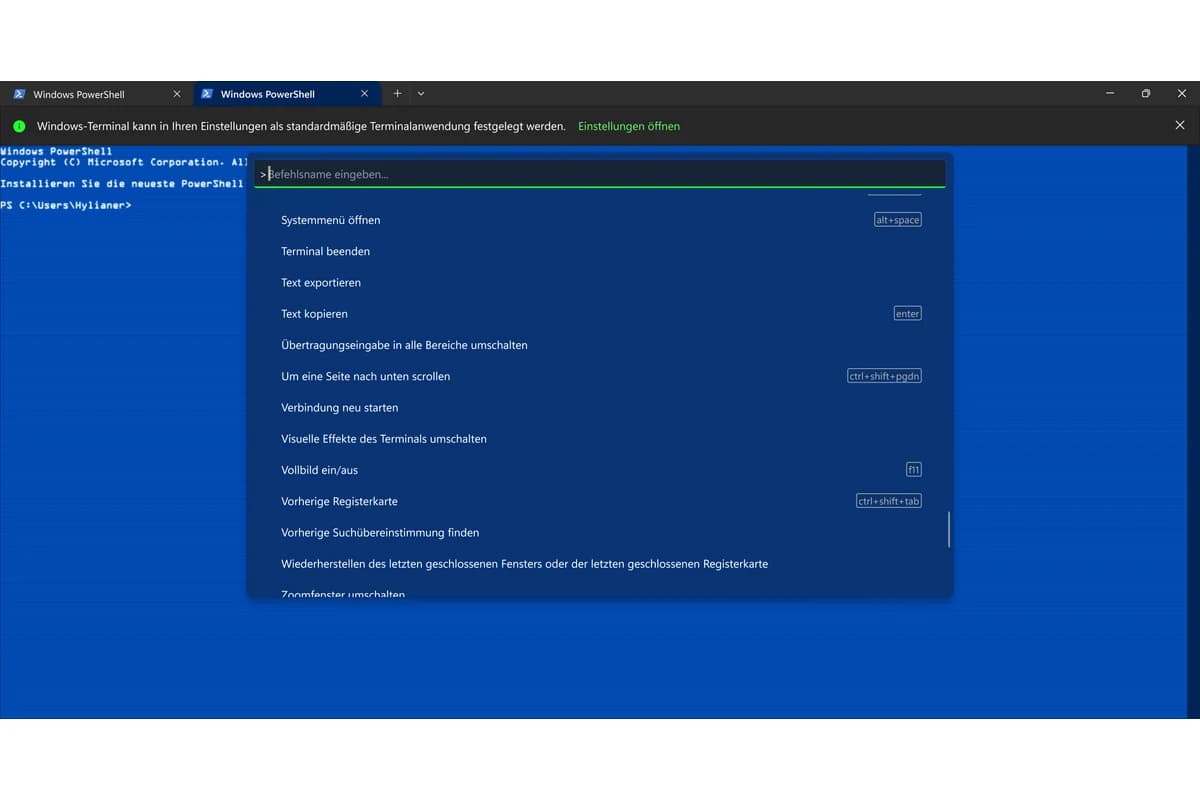Restore down the Windows Terminal window
Viewport: 1200px width, 800px height.
click(1146, 93)
